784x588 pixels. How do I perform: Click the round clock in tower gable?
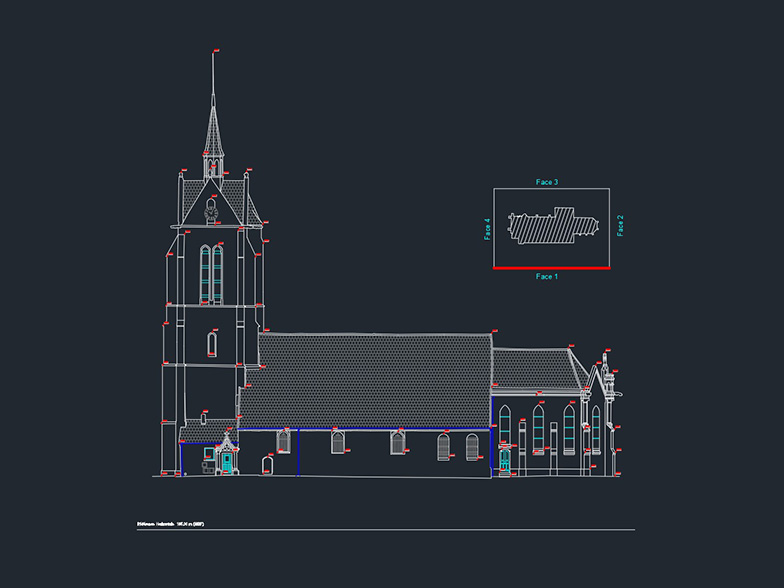(x=211, y=210)
